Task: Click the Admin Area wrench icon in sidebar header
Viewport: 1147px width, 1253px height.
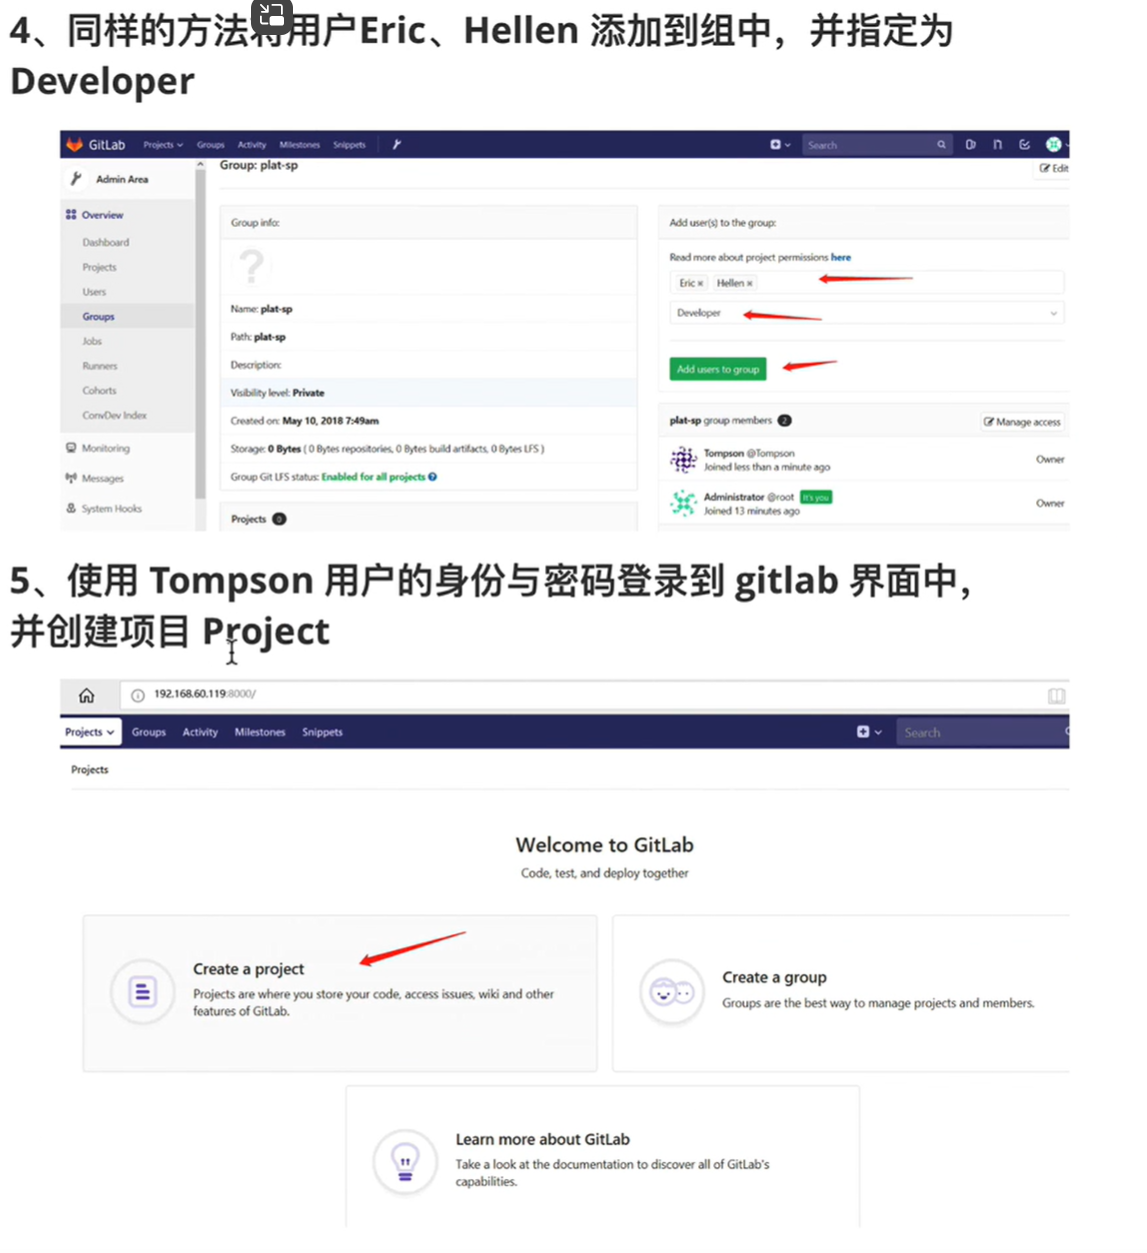Action: pyautogui.click(x=76, y=179)
